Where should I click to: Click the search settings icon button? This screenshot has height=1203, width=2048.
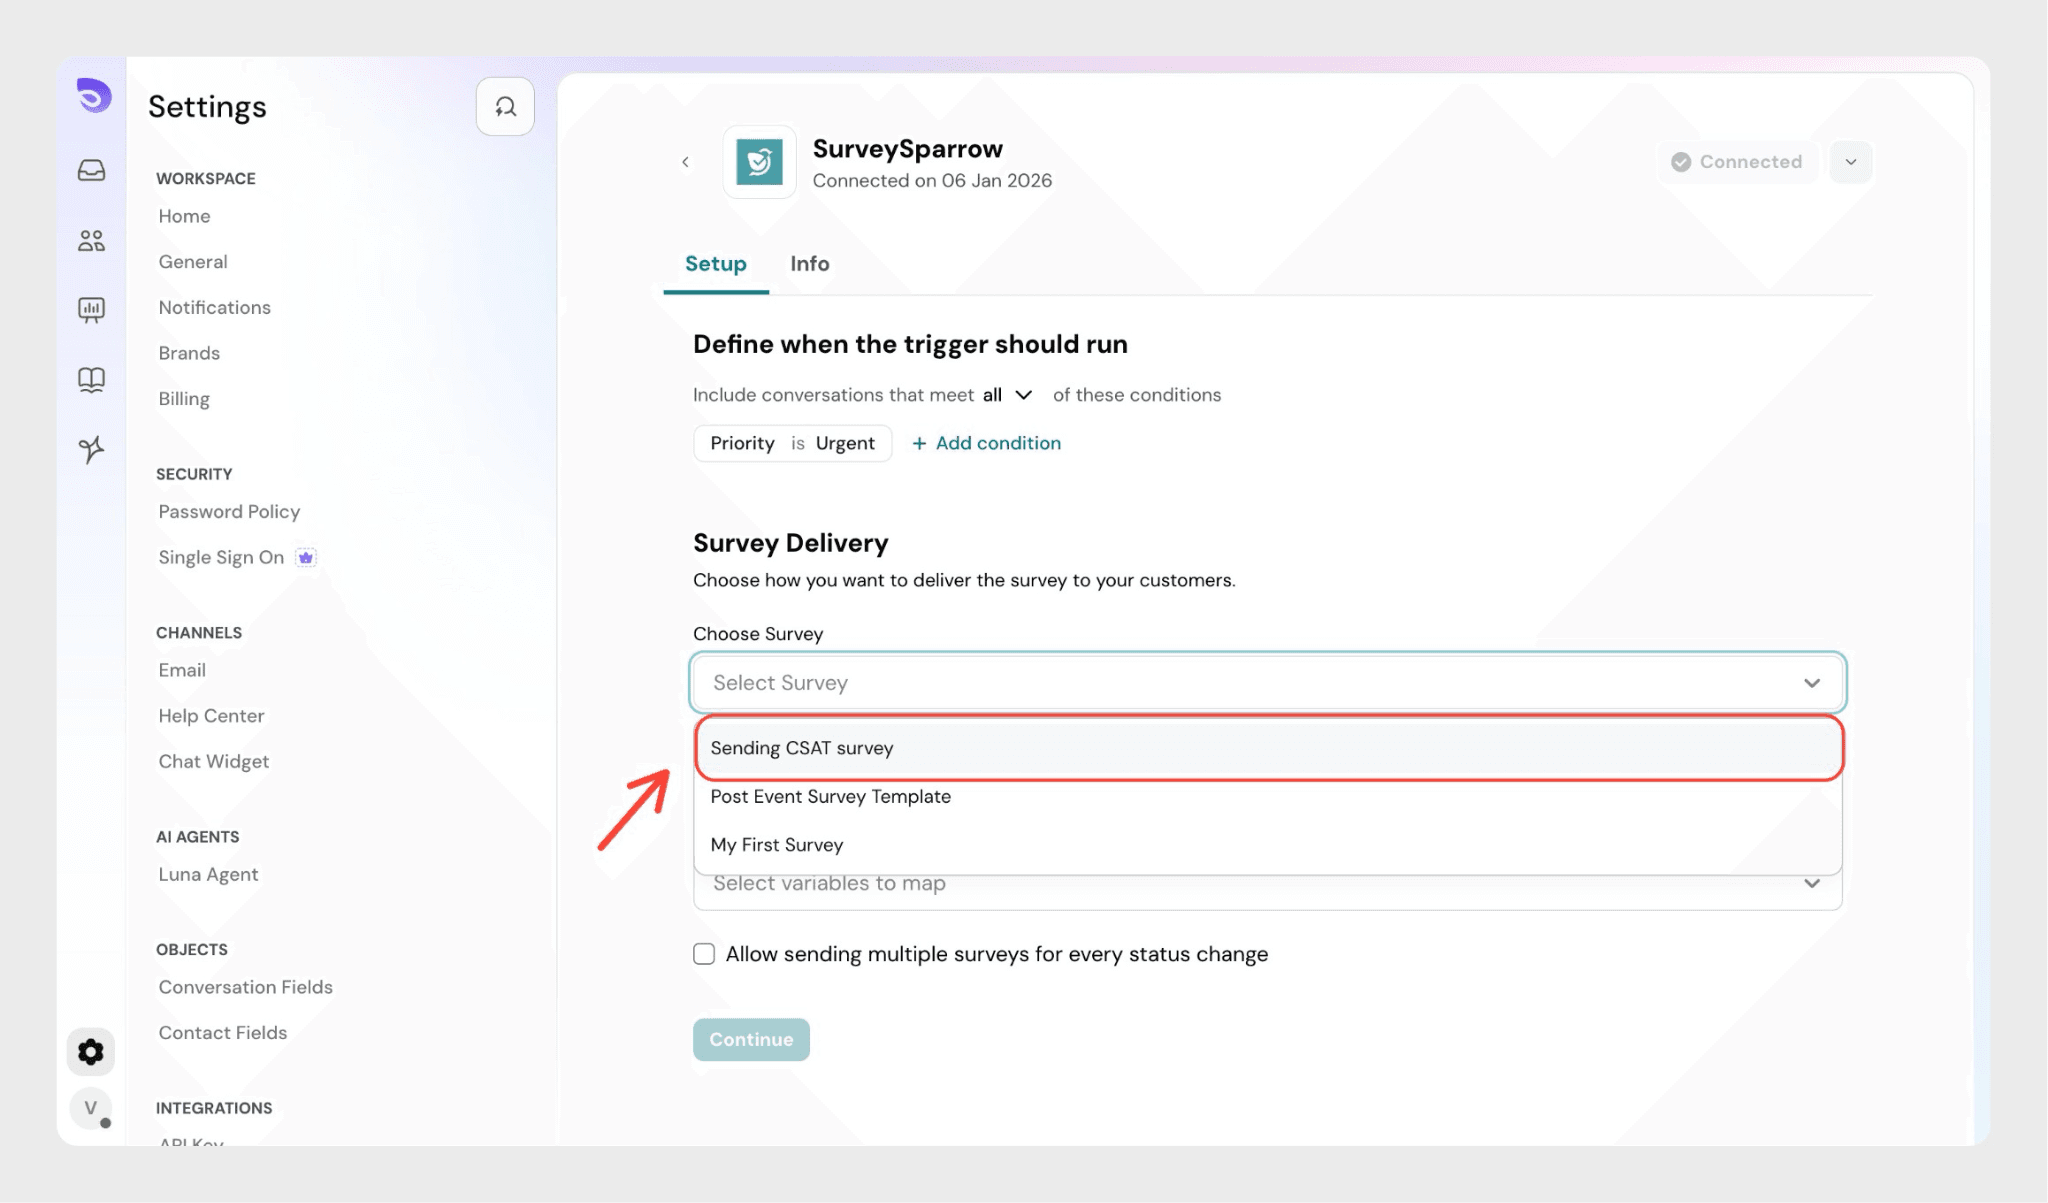505,106
